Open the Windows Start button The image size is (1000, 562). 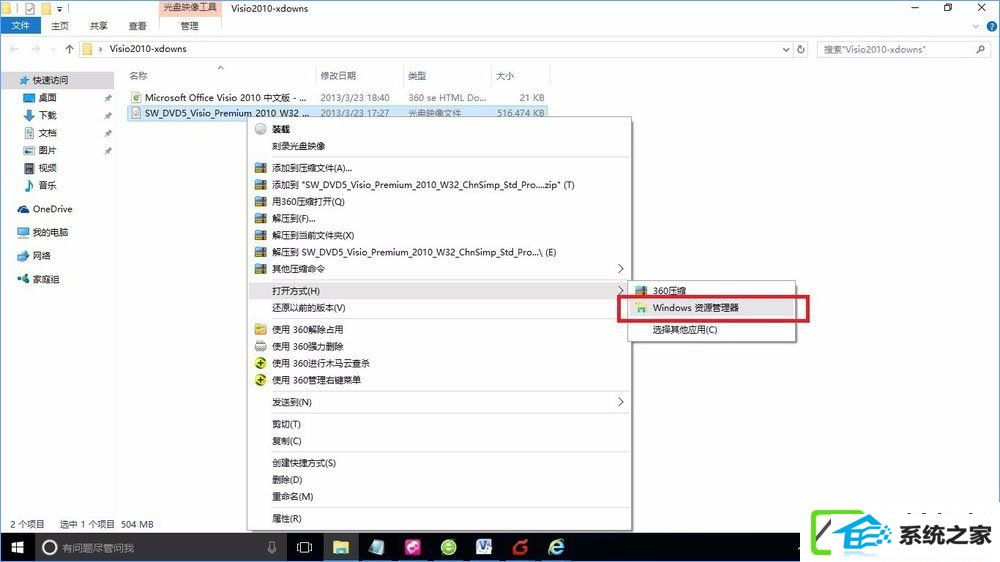(17, 547)
